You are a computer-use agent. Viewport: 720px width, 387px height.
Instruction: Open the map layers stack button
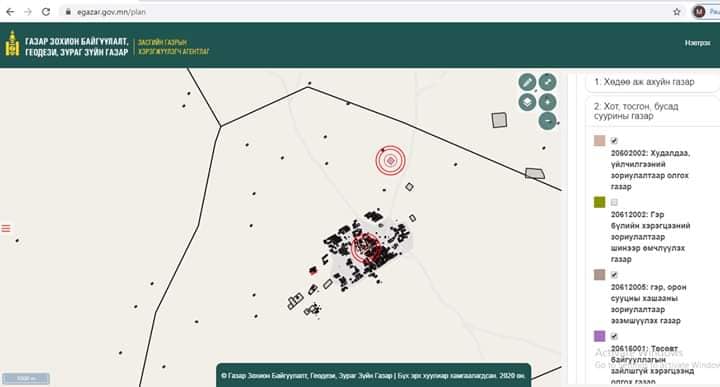coord(527,102)
